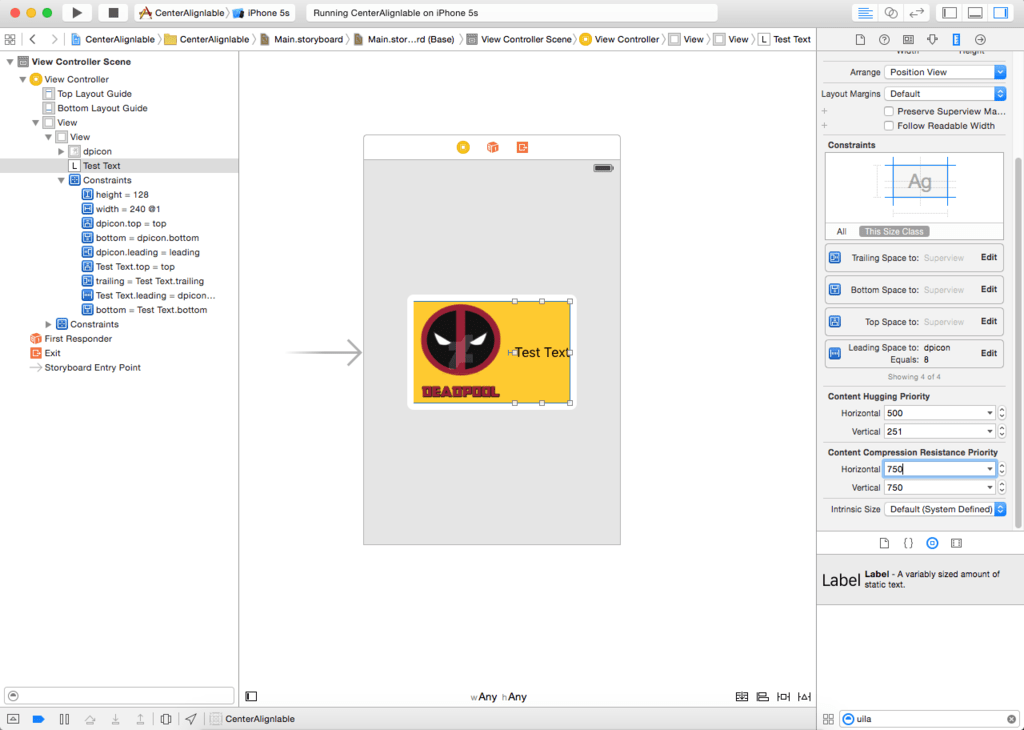
Task: Open the Version editor
Action: (x=917, y=13)
